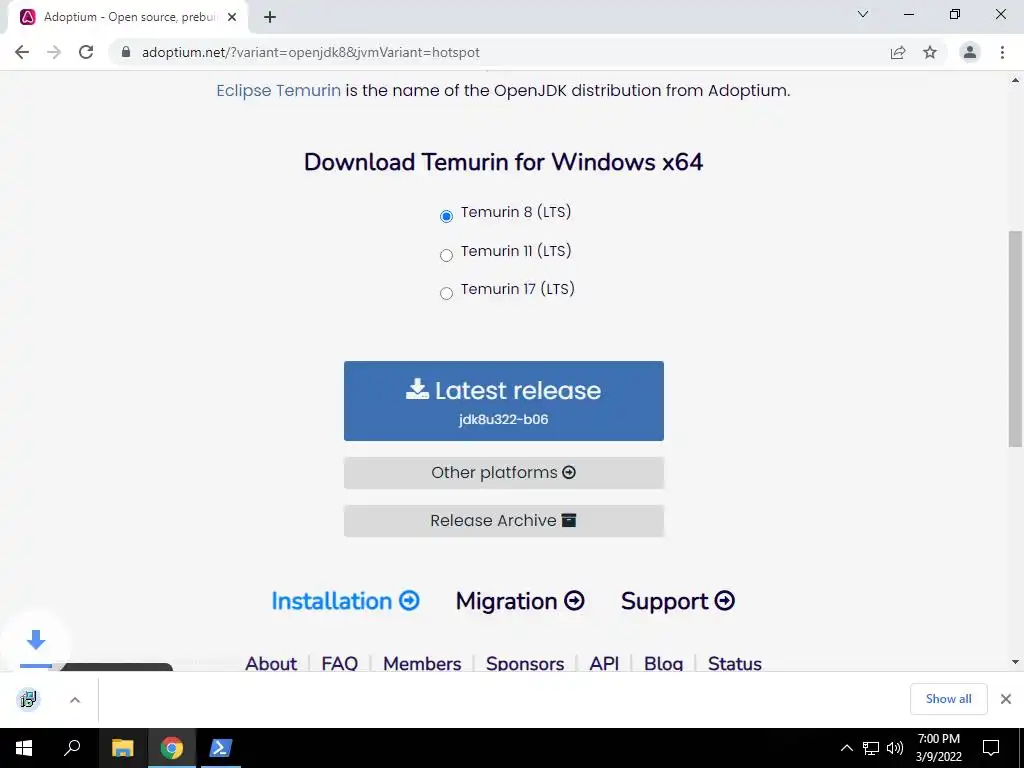Follow the Eclipse Temurin link

point(278,90)
